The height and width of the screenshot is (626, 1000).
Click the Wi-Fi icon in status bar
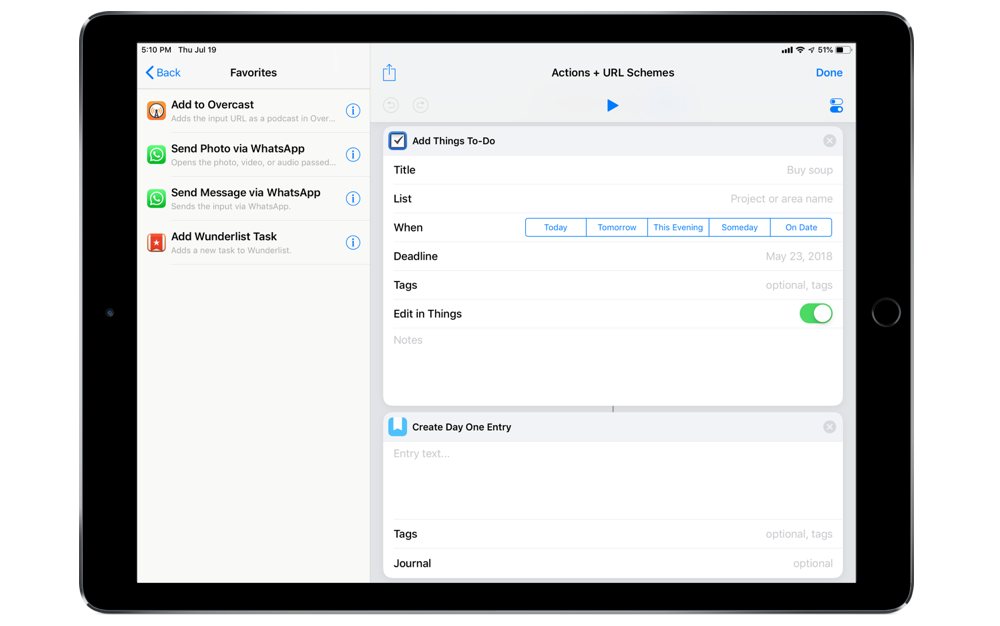pos(800,50)
